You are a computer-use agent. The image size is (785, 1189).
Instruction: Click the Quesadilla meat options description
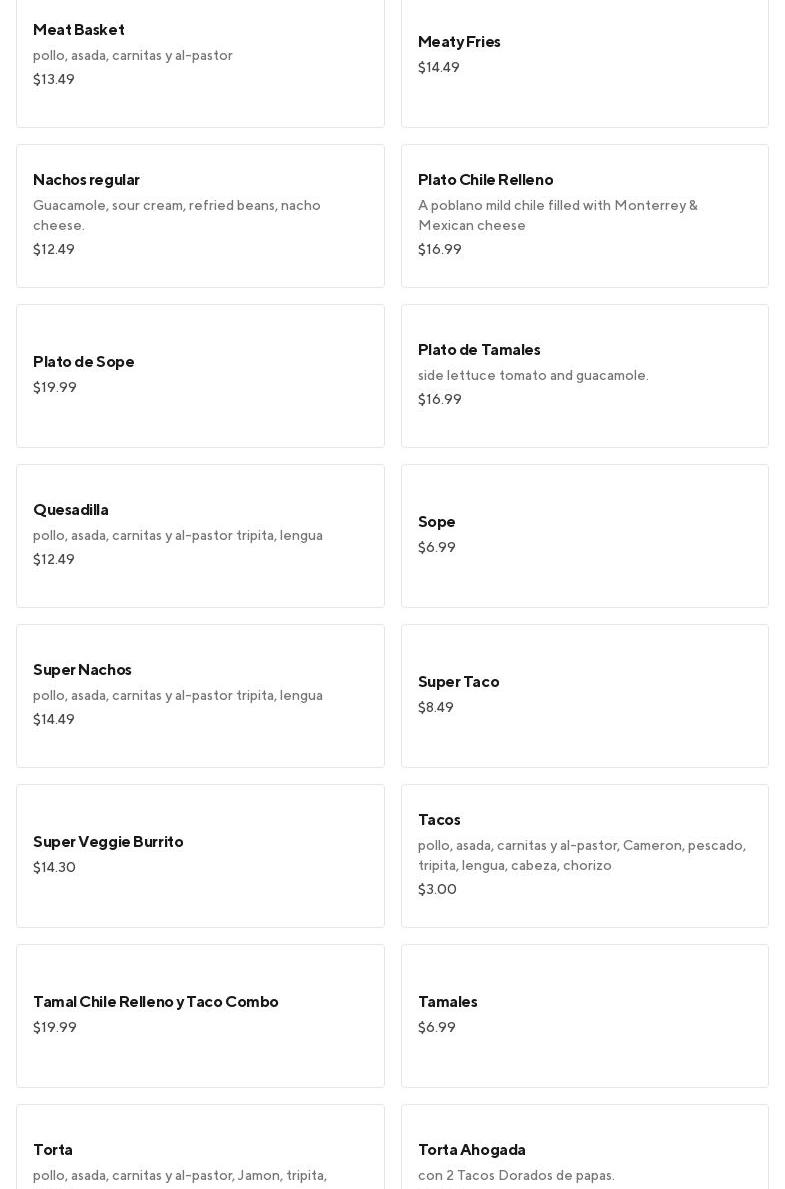pyautogui.click(x=178, y=536)
